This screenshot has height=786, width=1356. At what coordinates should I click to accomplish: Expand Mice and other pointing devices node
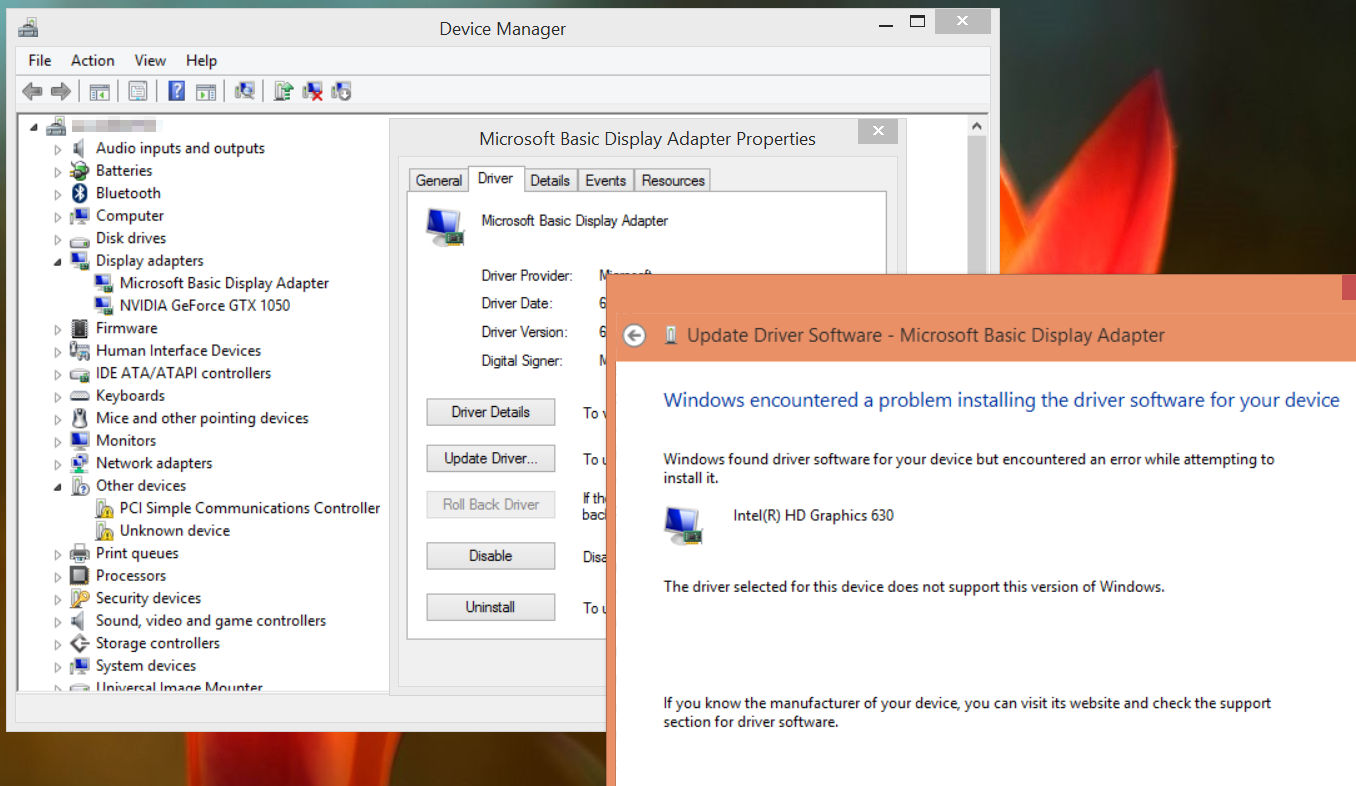tap(58, 419)
